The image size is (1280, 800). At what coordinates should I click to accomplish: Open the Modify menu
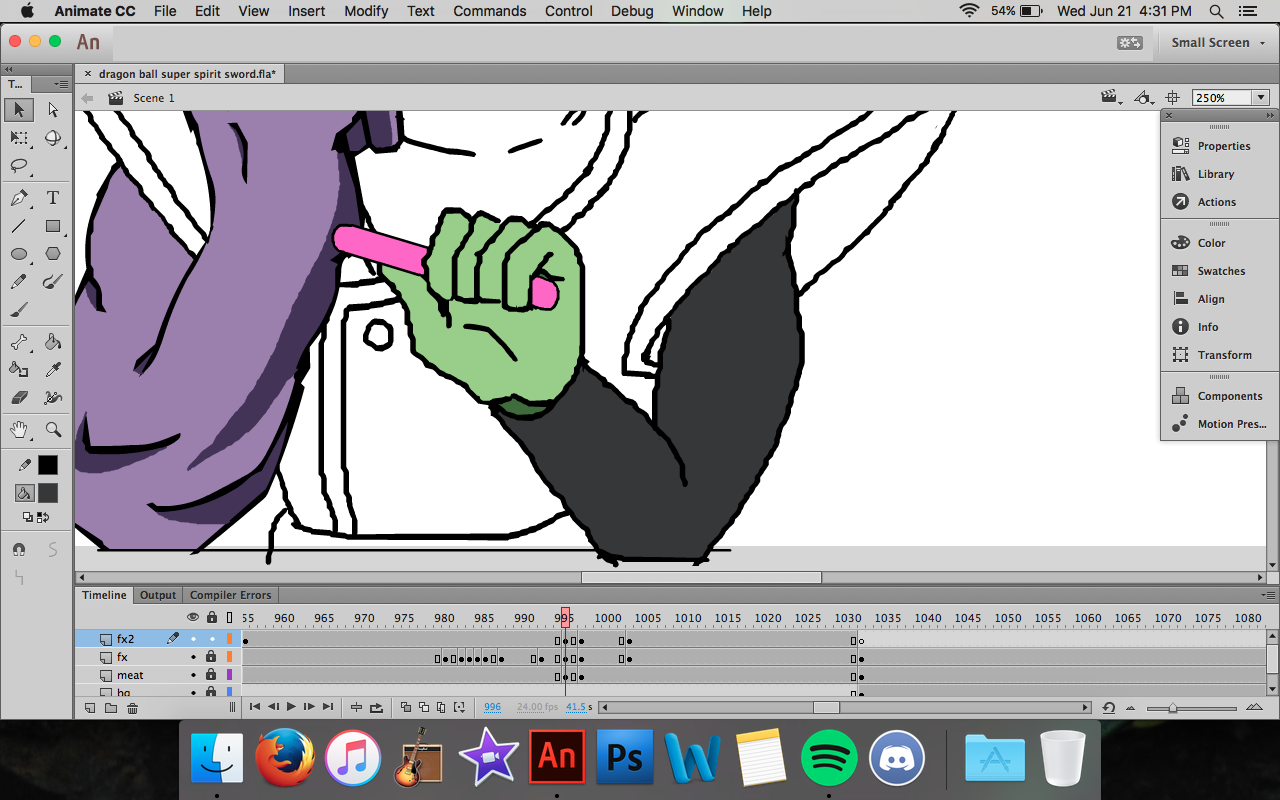click(x=366, y=11)
